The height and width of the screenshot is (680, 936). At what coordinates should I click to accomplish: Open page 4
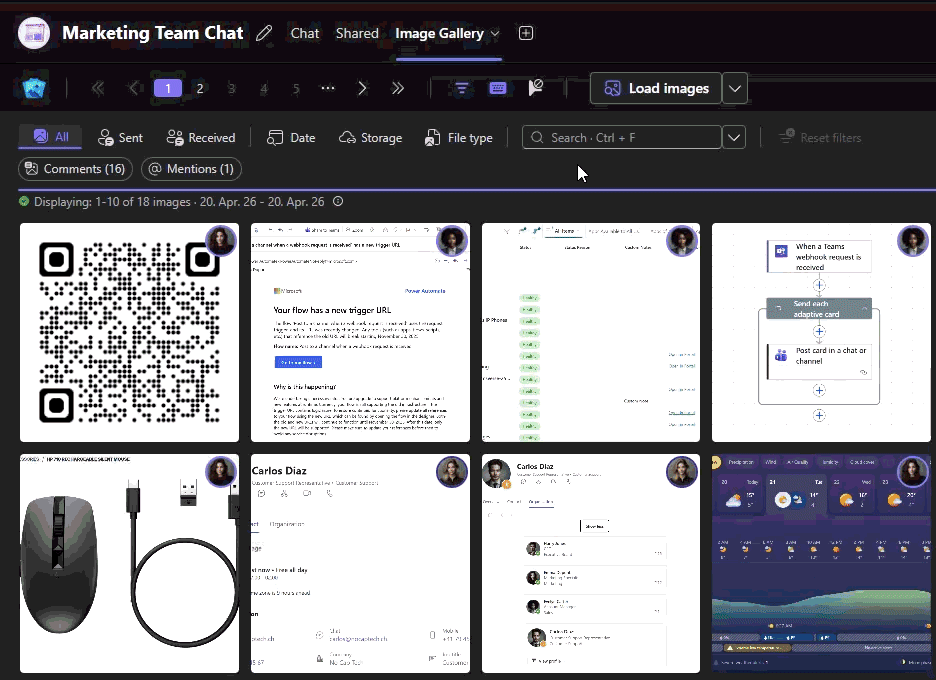263,88
